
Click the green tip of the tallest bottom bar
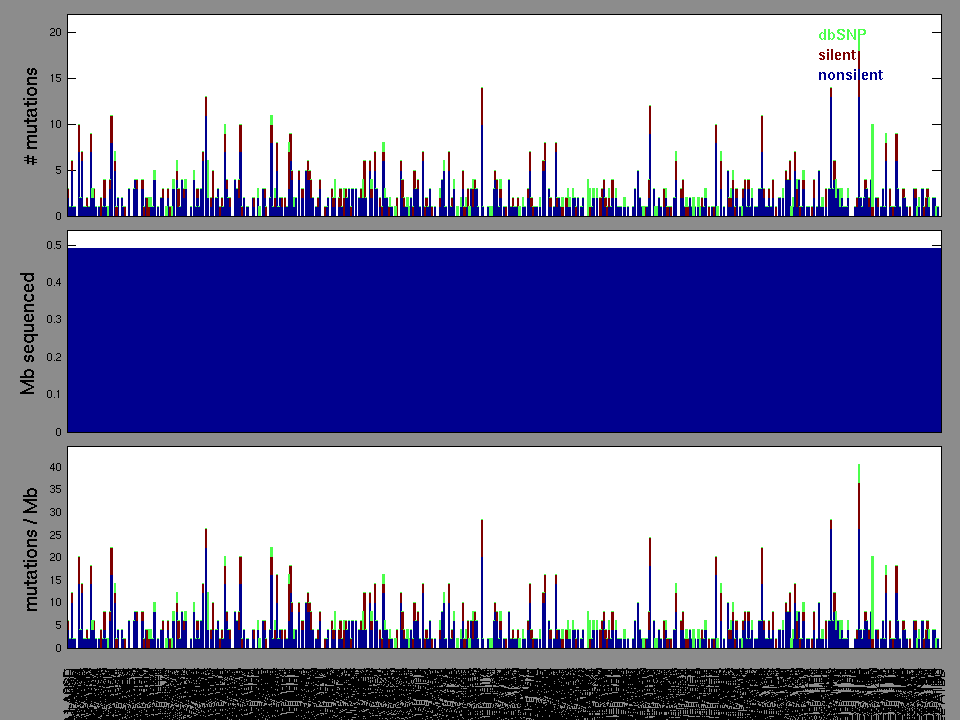[858, 472]
